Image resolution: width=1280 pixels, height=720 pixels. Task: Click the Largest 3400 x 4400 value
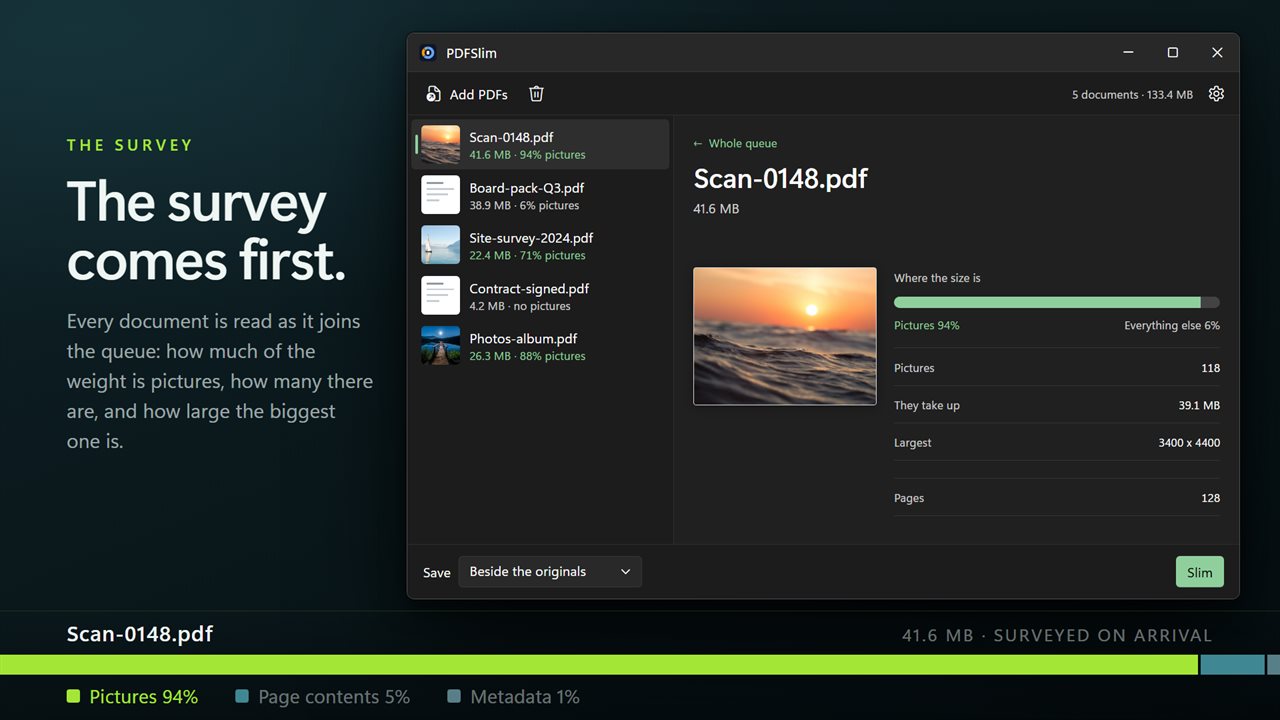(1189, 442)
